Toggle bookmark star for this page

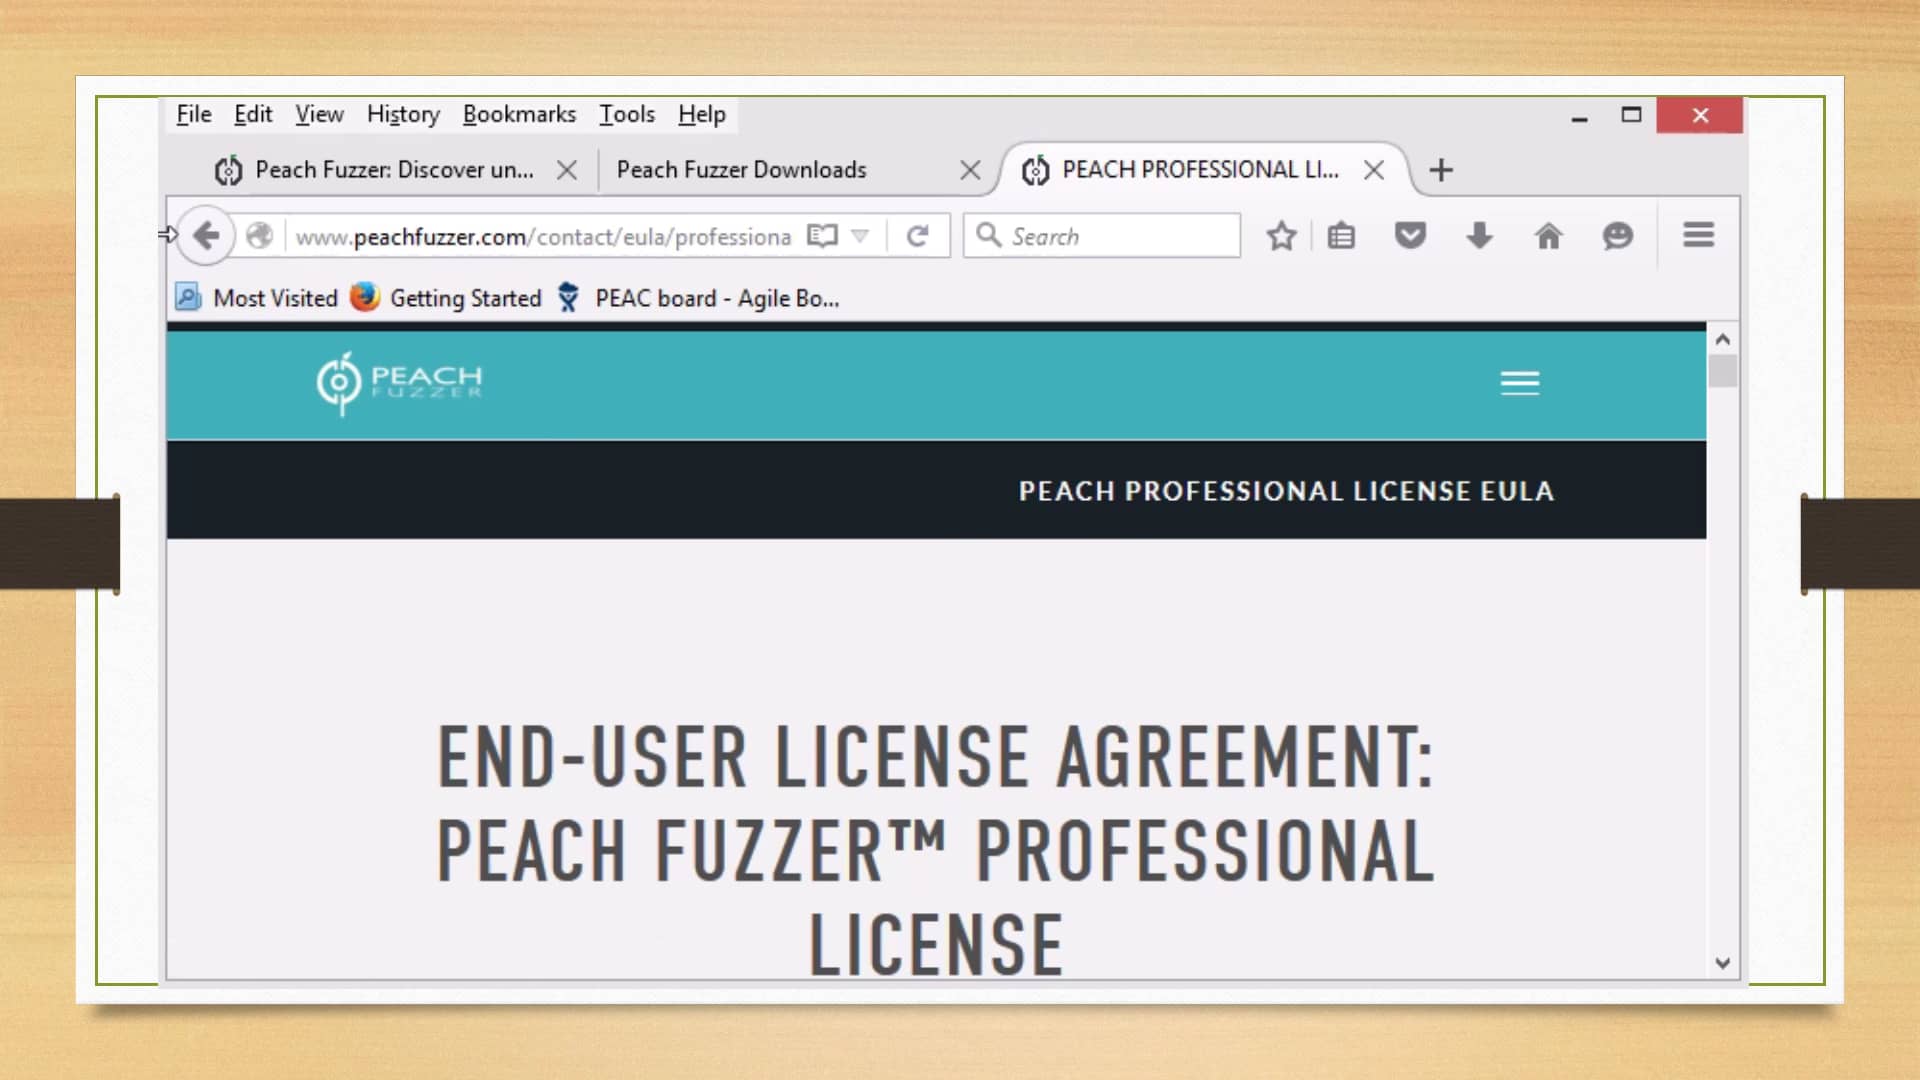pyautogui.click(x=1281, y=236)
